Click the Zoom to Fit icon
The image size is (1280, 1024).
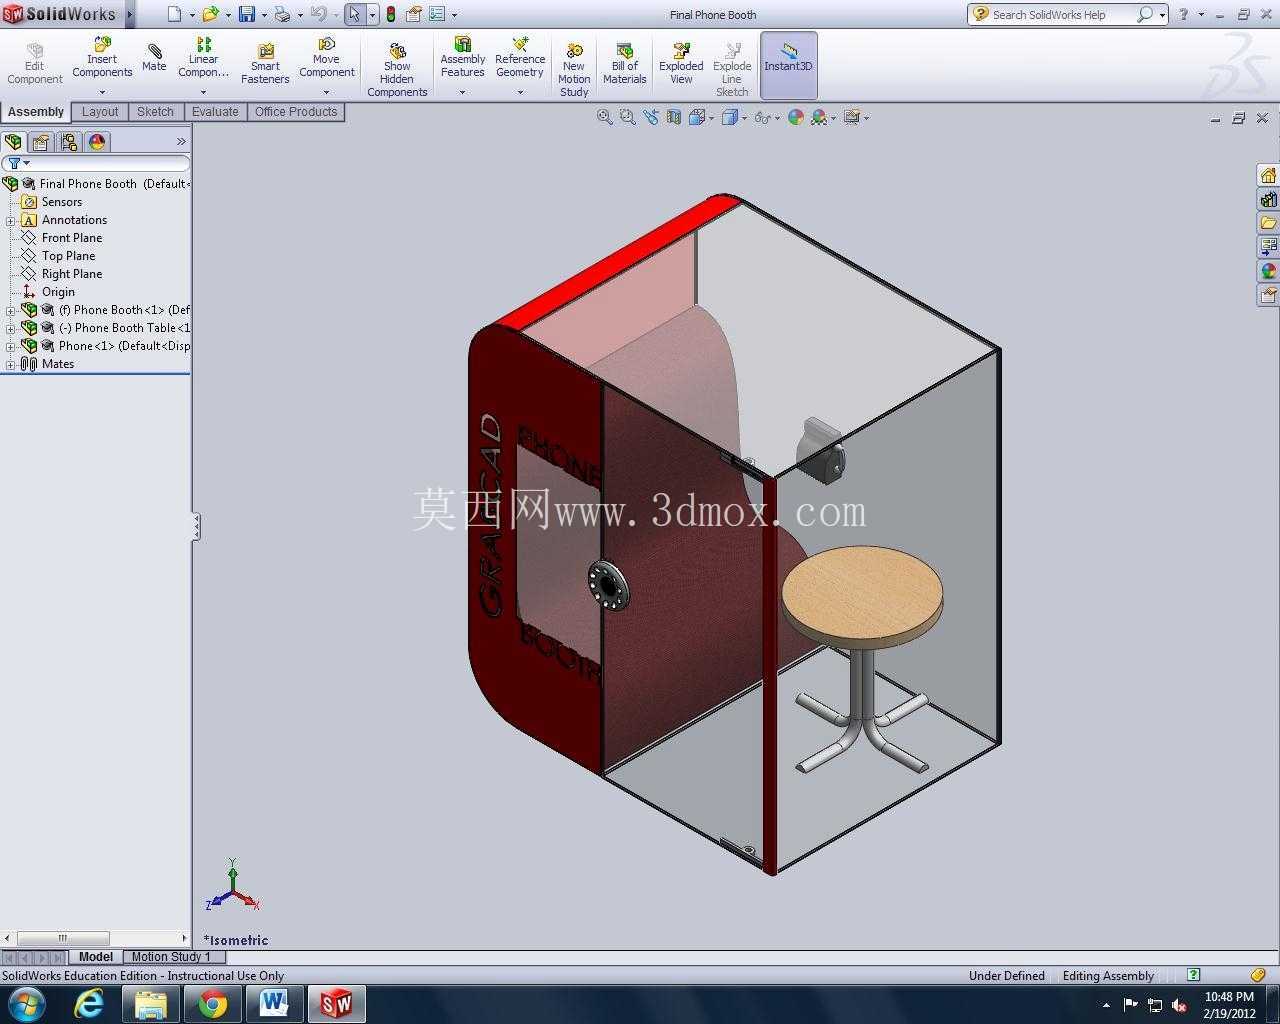coord(604,117)
